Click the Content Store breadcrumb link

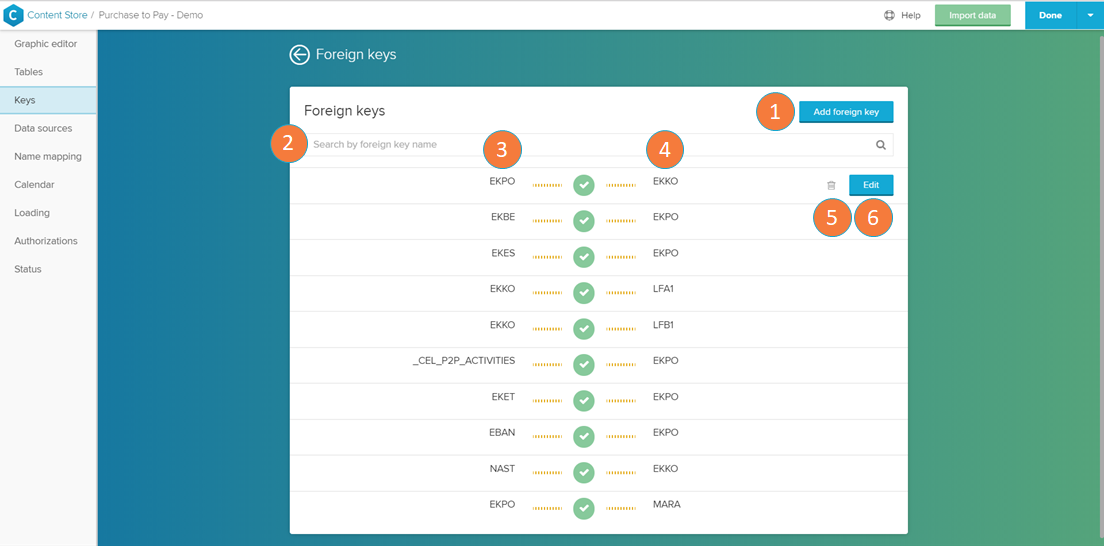coord(58,15)
